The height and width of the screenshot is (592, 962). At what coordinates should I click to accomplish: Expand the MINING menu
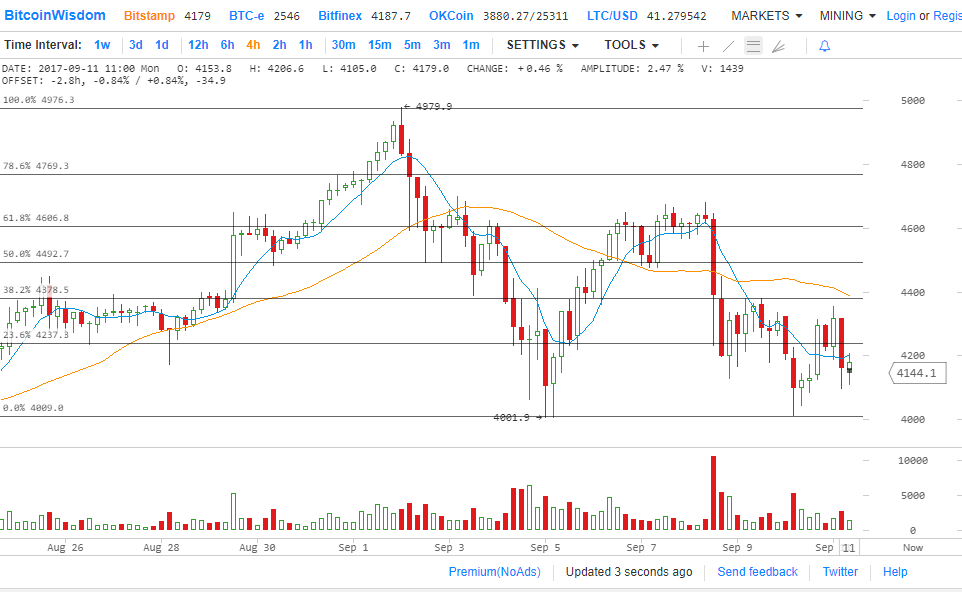pyautogui.click(x=847, y=16)
